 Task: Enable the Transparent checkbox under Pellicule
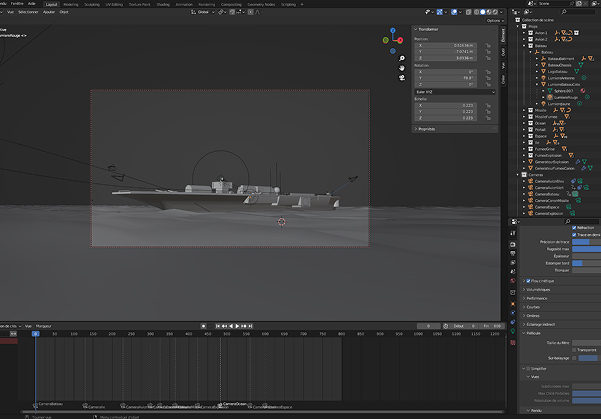574,350
